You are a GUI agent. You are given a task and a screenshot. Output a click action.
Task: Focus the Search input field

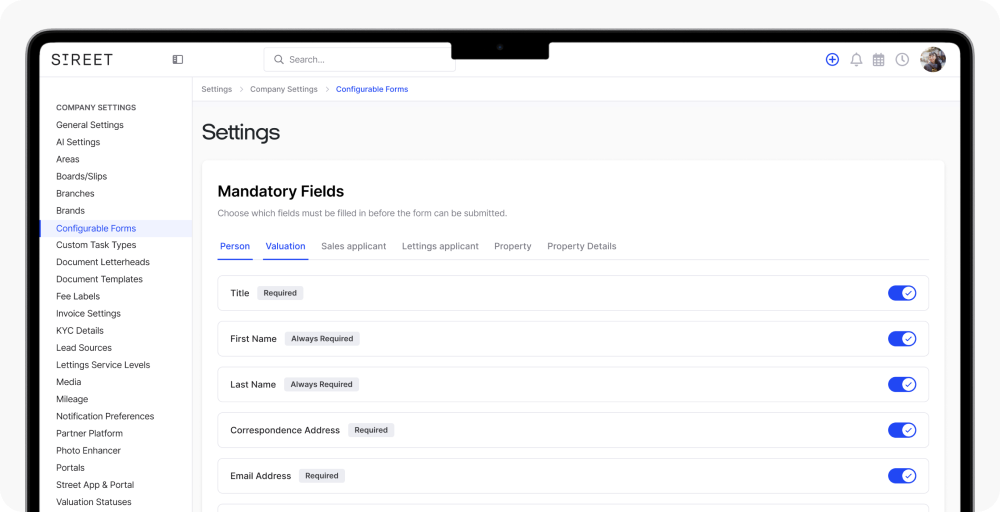point(360,59)
